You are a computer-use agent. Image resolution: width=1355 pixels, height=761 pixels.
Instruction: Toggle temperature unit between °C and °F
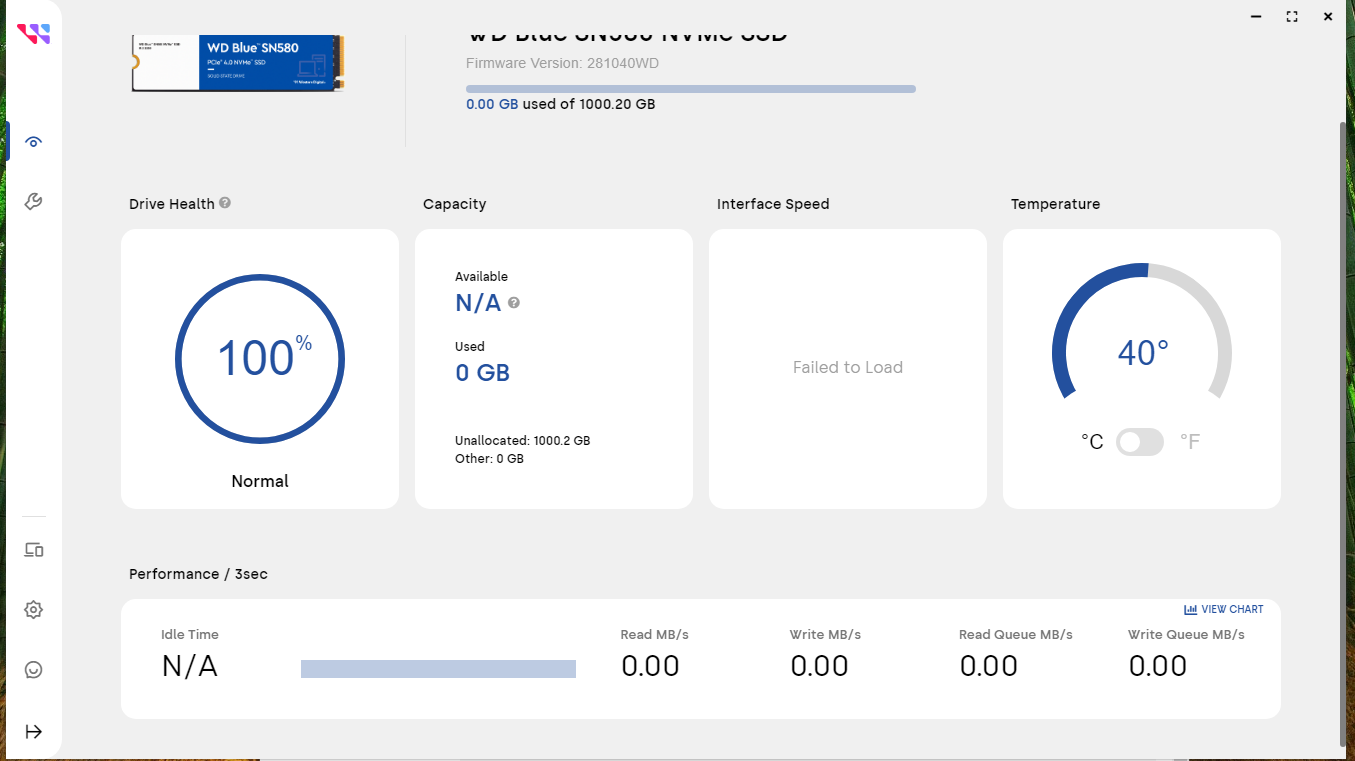1140,442
